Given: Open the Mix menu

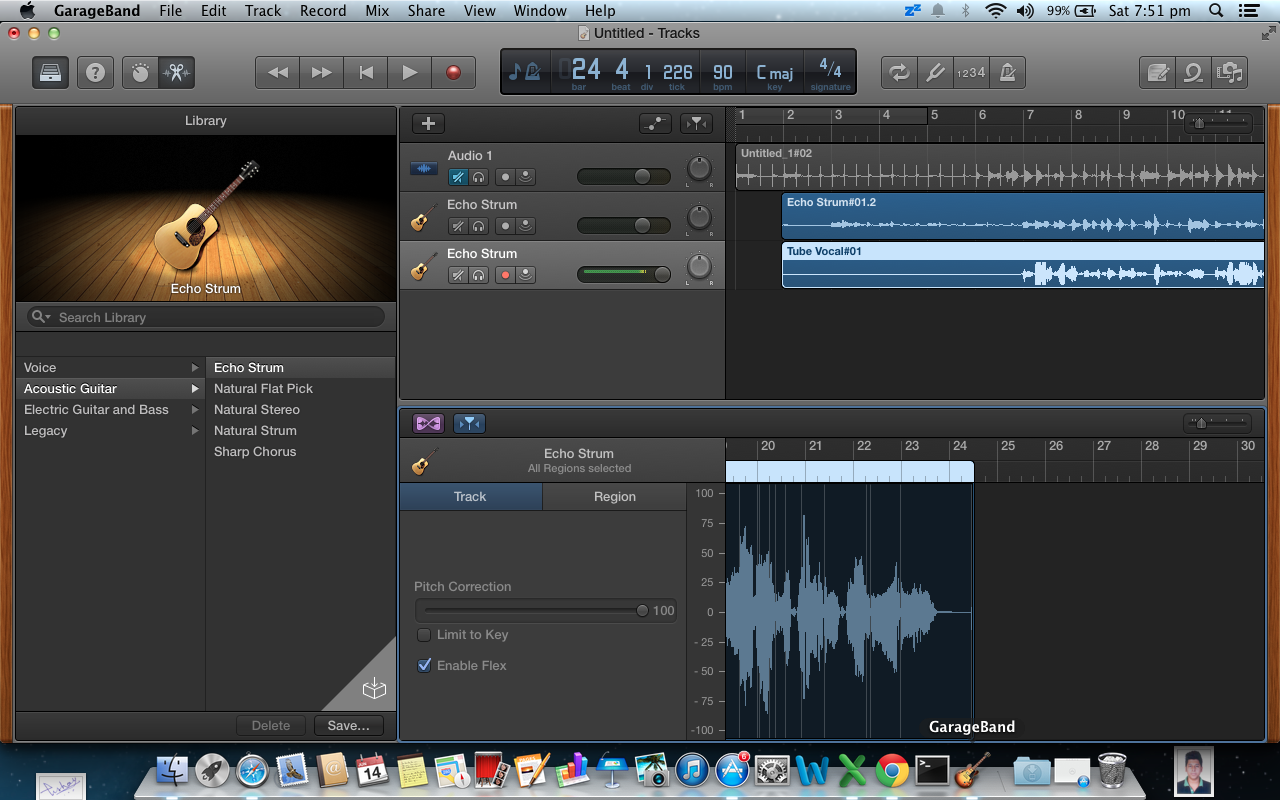Looking at the screenshot, I should click(x=377, y=11).
